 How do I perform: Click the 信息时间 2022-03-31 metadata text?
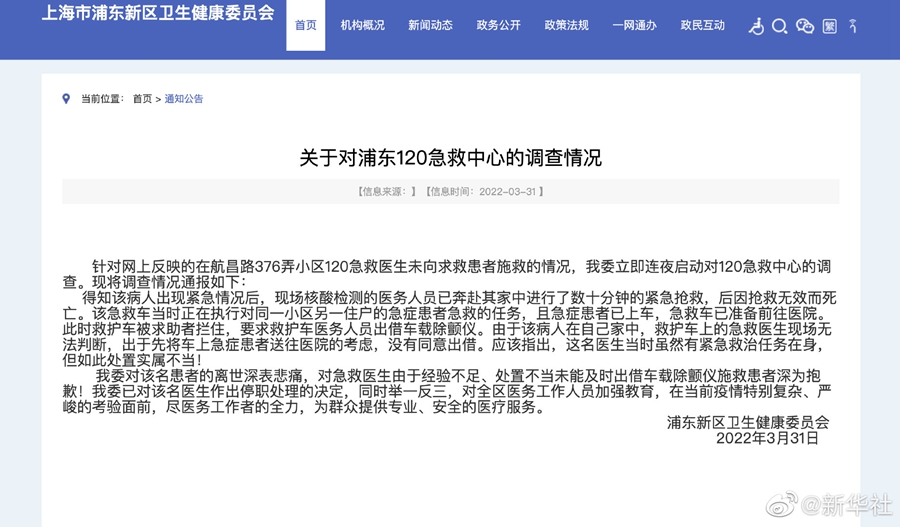coord(484,191)
